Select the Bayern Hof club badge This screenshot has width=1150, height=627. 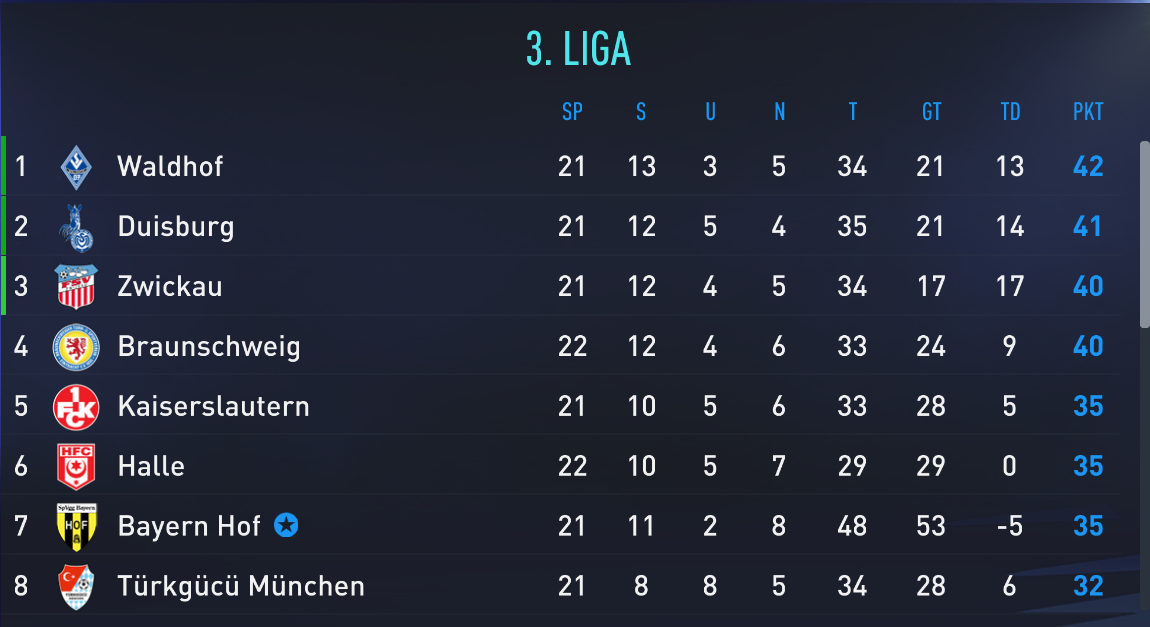pos(76,527)
